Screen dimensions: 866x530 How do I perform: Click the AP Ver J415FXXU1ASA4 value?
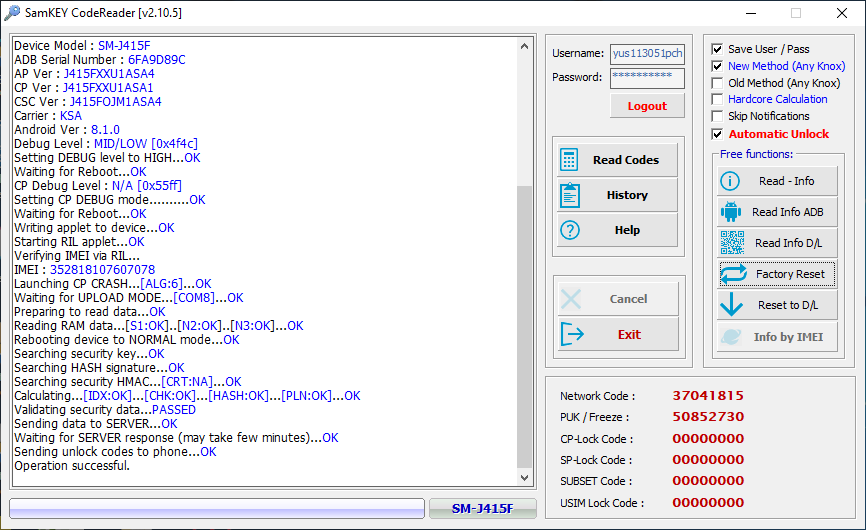click(x=109, y=74)
